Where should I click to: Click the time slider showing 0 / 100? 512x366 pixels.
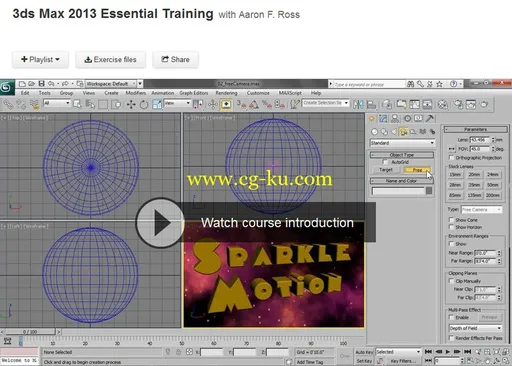(30, 332)
